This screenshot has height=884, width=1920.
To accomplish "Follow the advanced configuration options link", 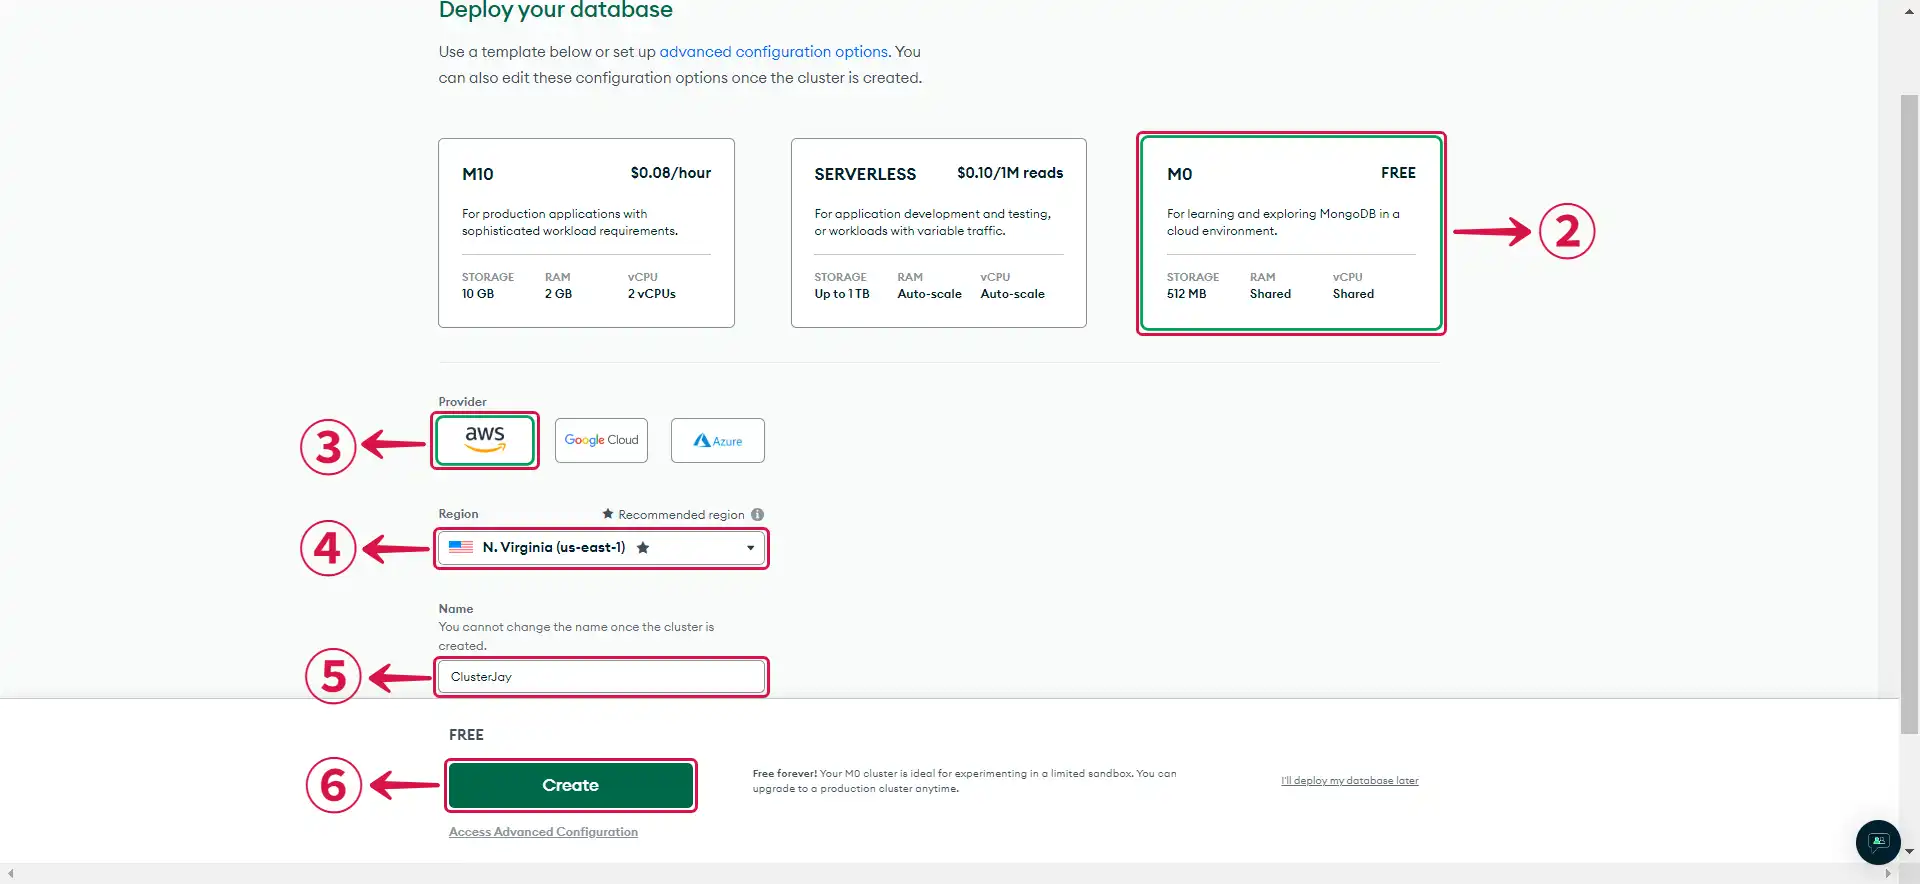I will tap(773, 52).
